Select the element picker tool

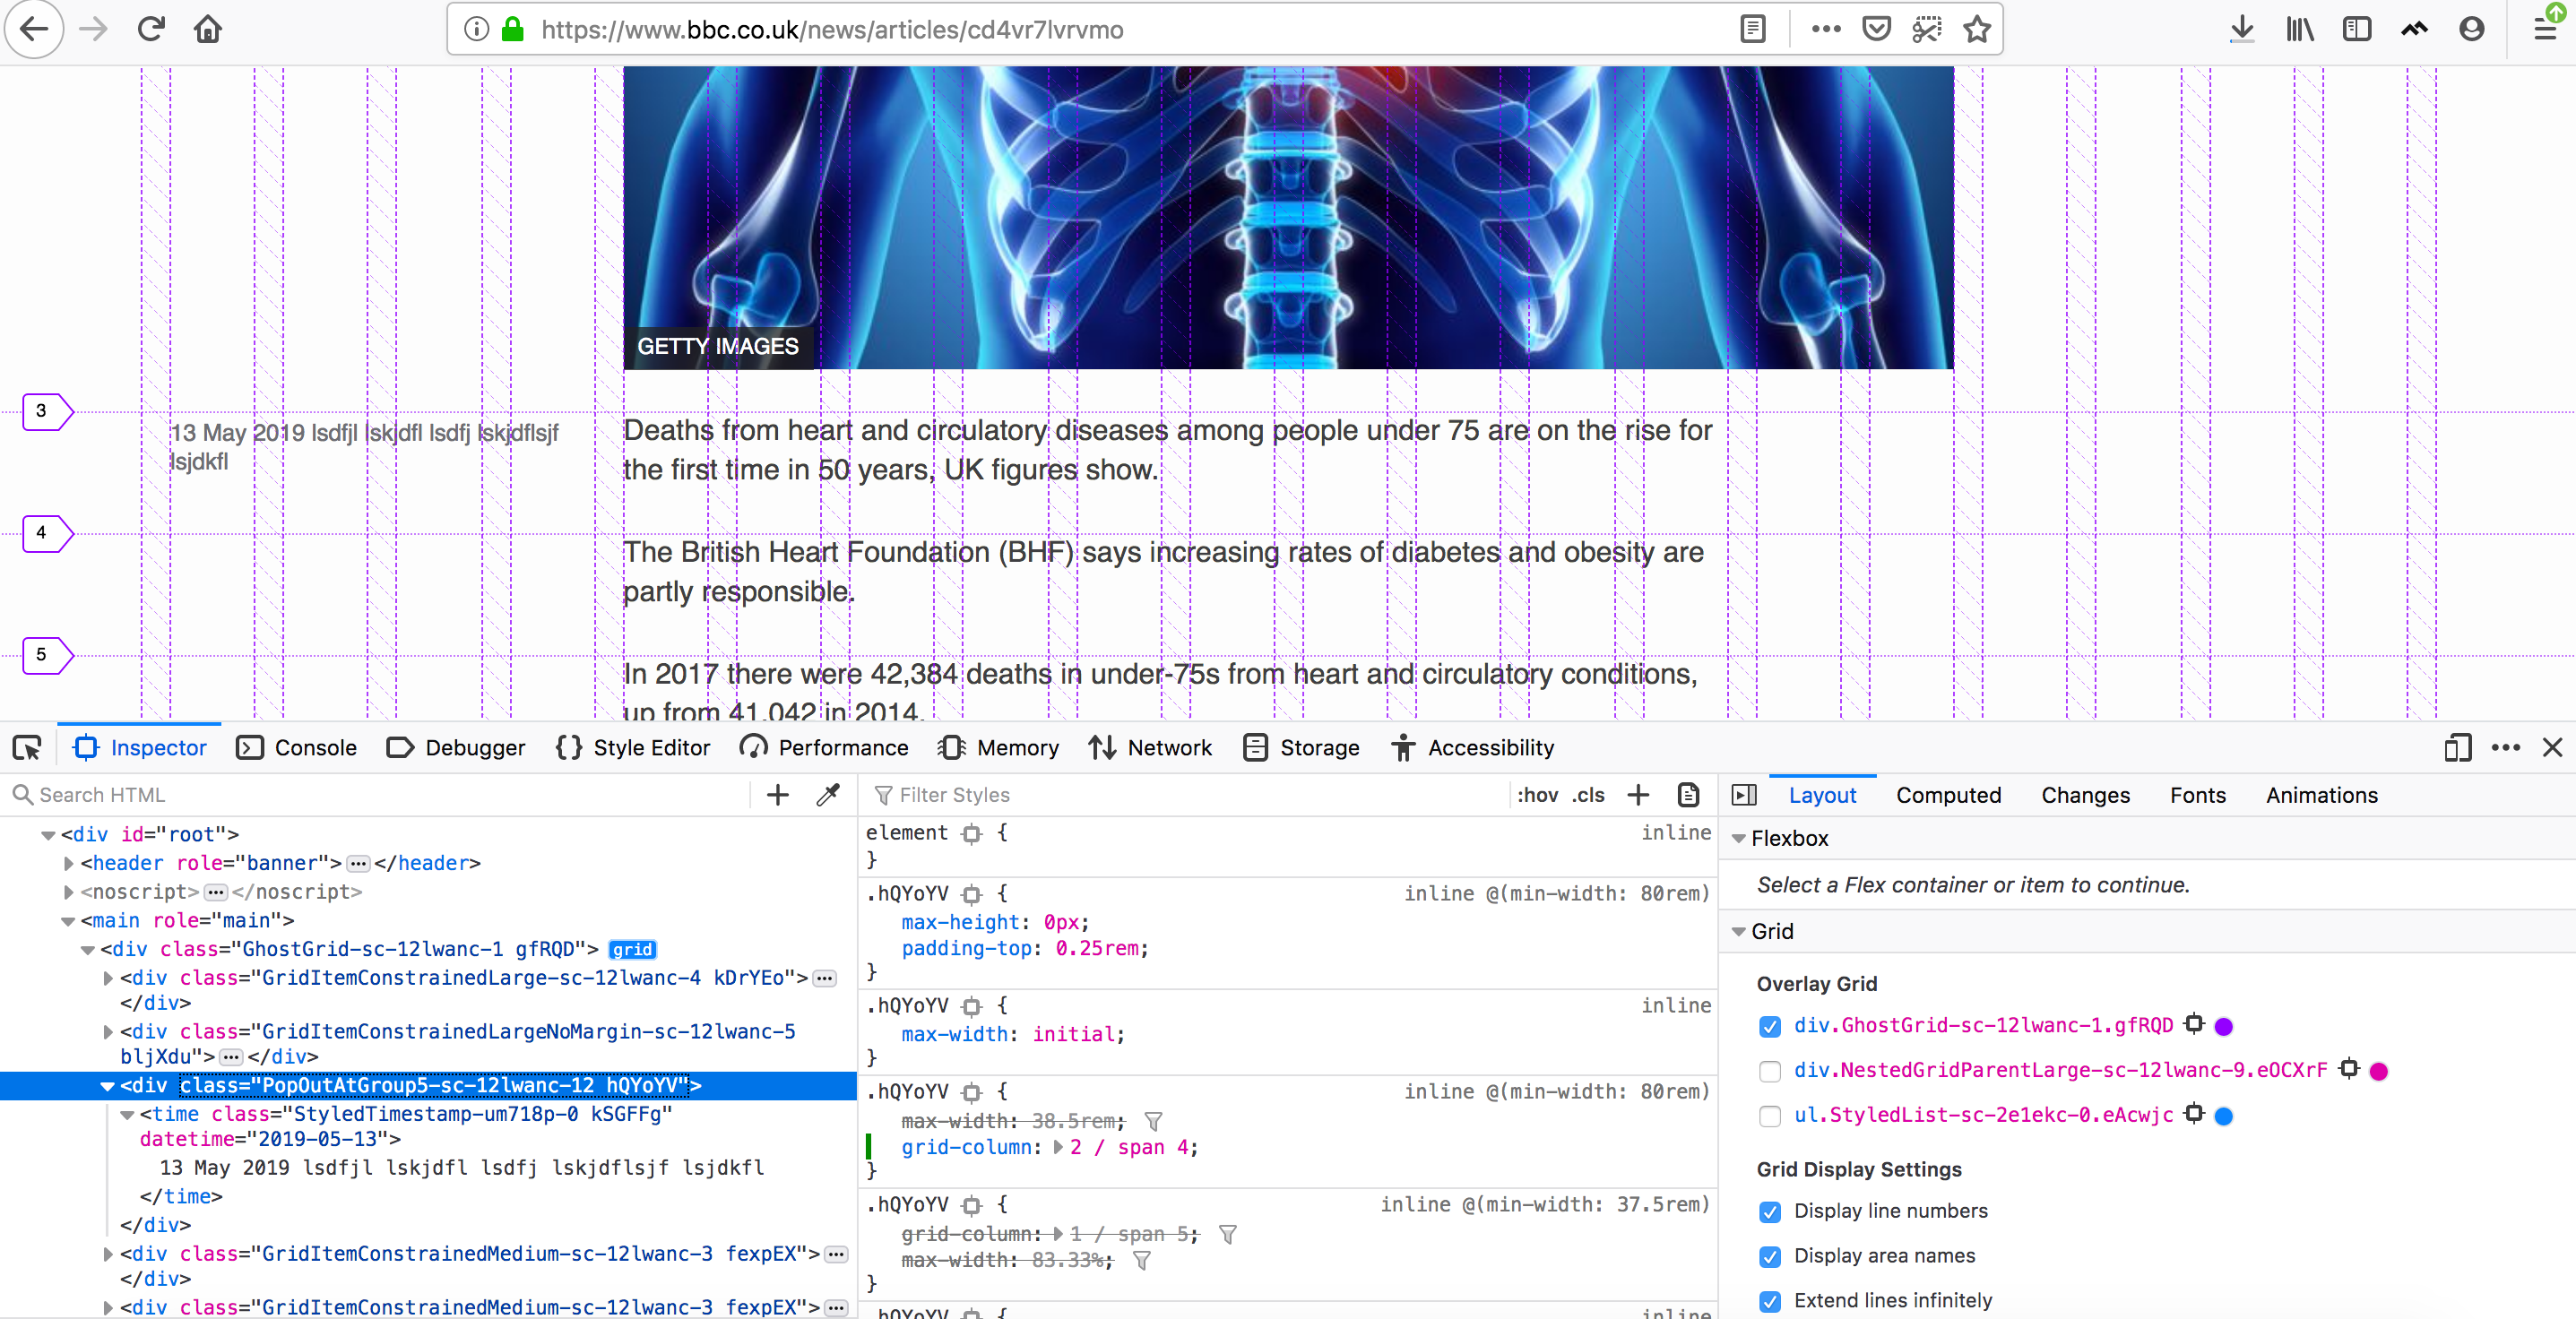[x=26, y=747]
